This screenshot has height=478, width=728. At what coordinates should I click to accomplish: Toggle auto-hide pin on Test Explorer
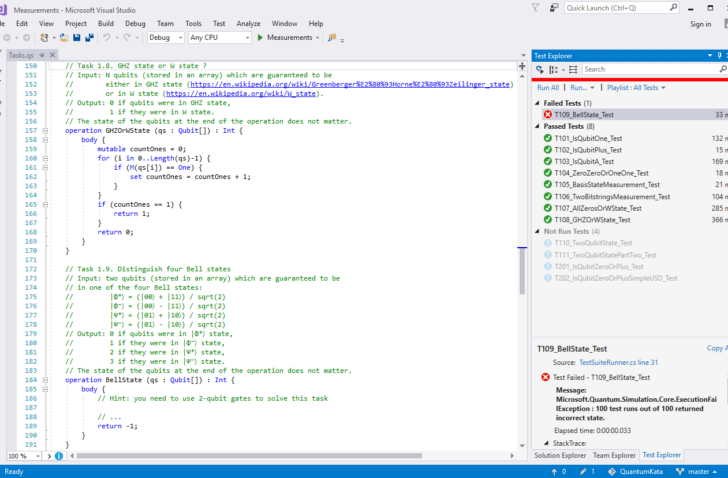point(720,56)
